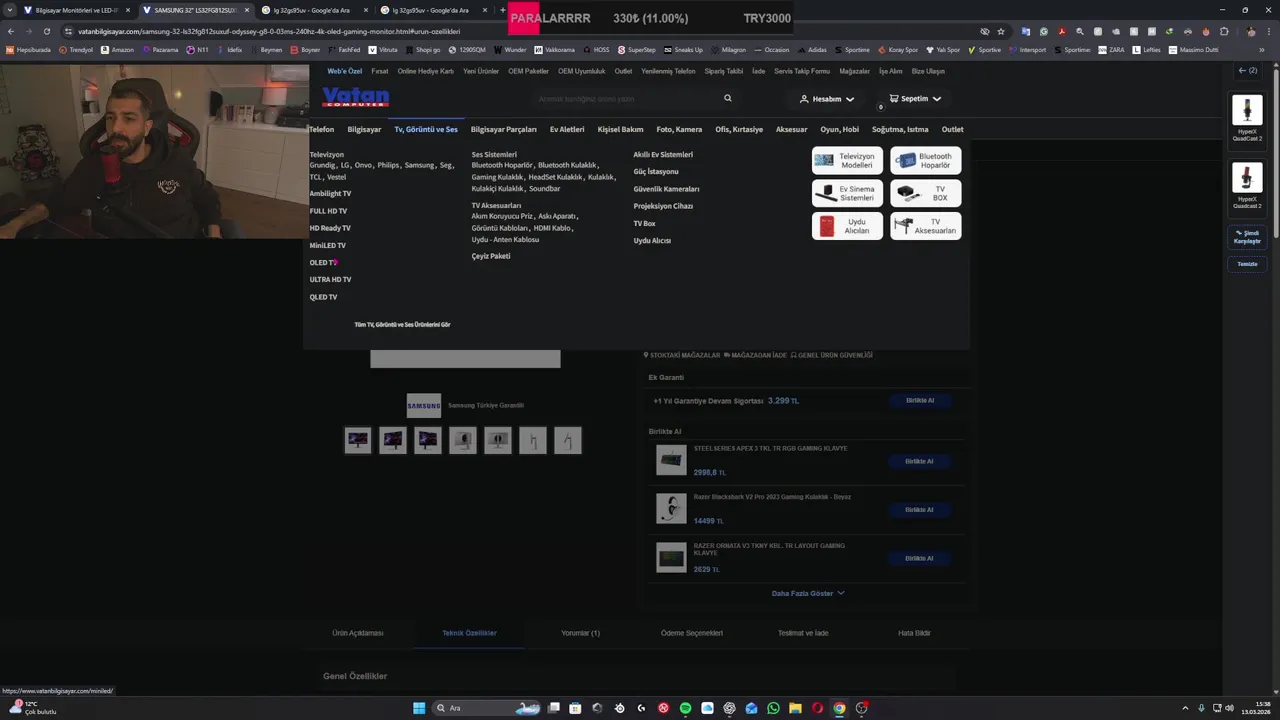Open the Bilgisayar main menu
1280x720 pixels.
click(x=364, y=129)
